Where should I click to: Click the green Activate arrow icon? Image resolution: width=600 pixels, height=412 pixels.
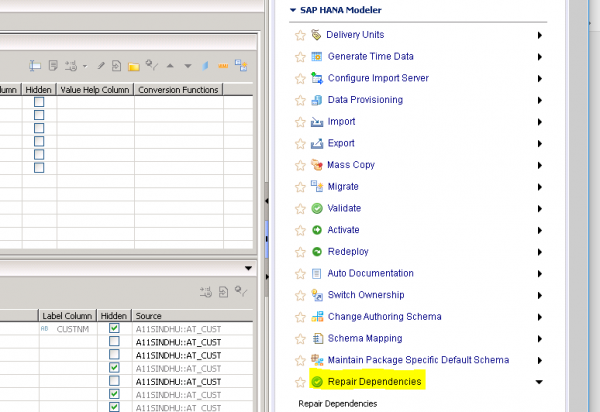pos(317,230)
